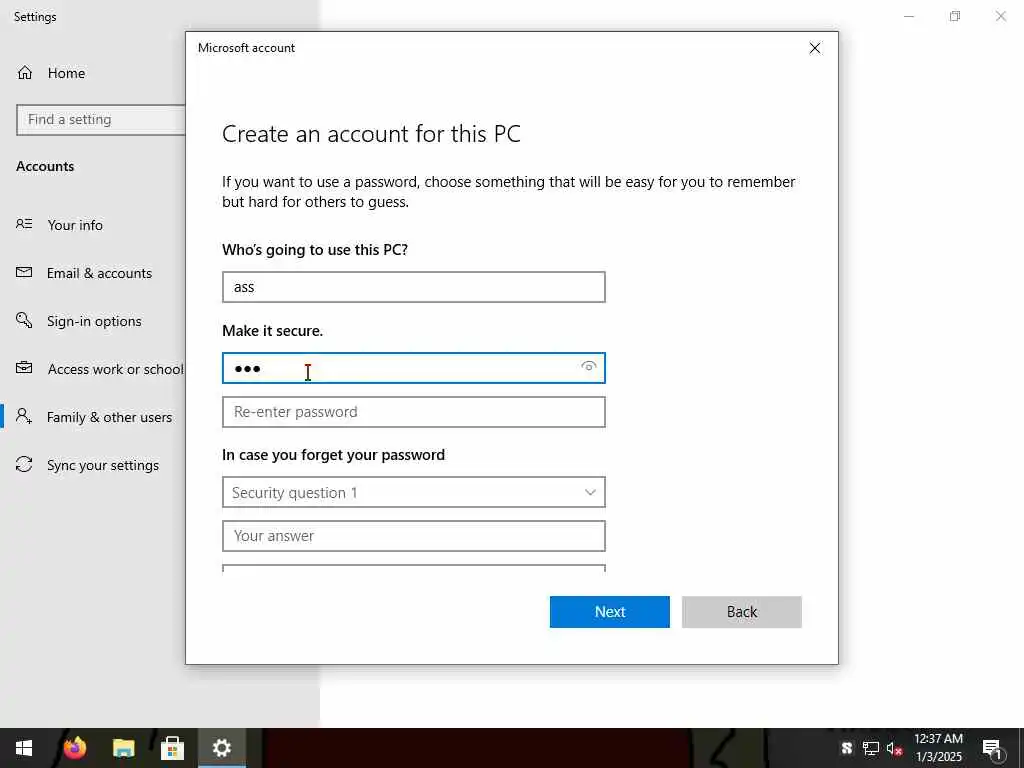Open File Explorer from the taskbar
The image size is (1024, 768).
tap(123, 748)
